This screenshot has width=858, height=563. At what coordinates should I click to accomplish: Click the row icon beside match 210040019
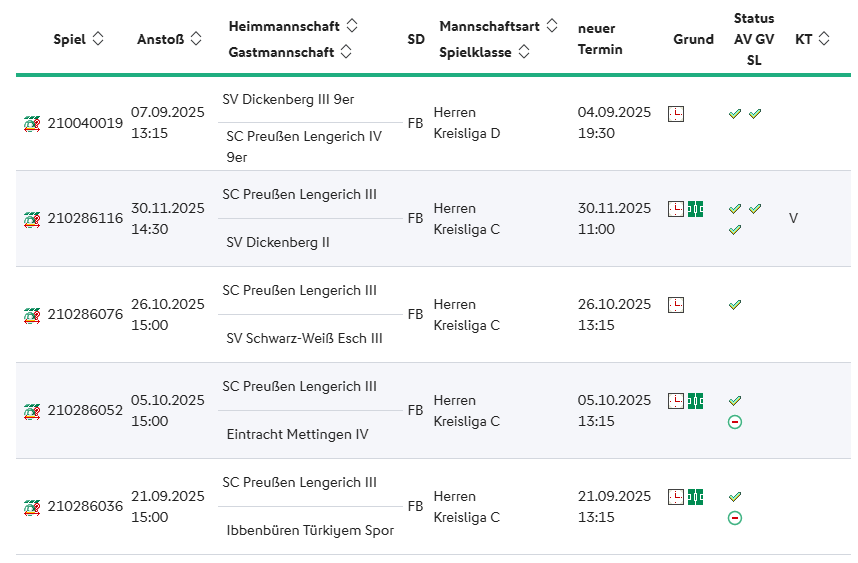32,123
